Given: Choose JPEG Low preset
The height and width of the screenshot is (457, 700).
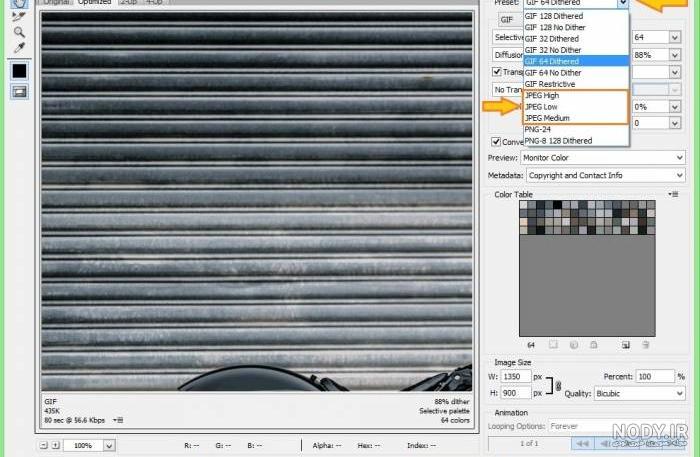Looking at the screenshot, I should point(576,107).
